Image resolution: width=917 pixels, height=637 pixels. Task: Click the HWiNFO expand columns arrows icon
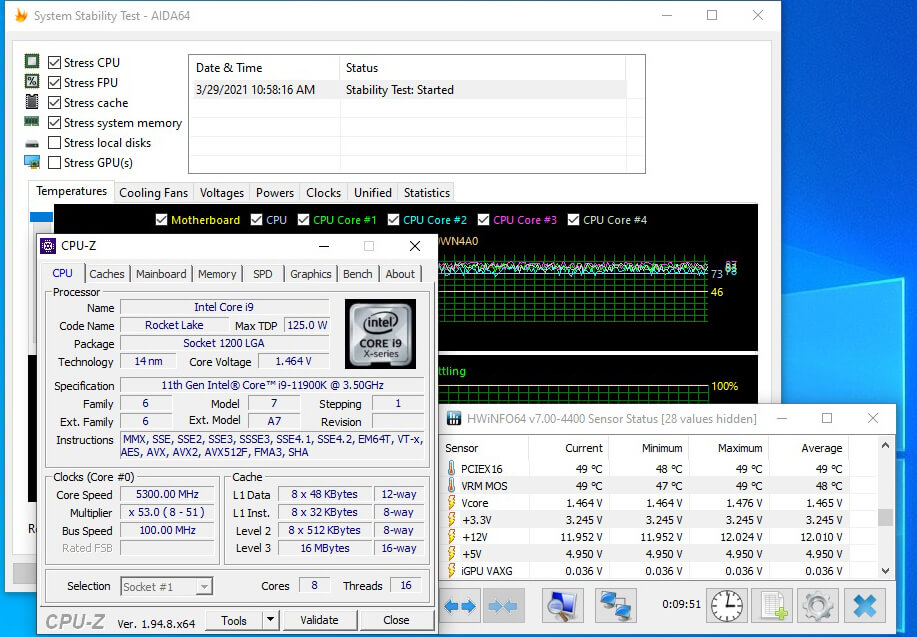click(460, 606)
